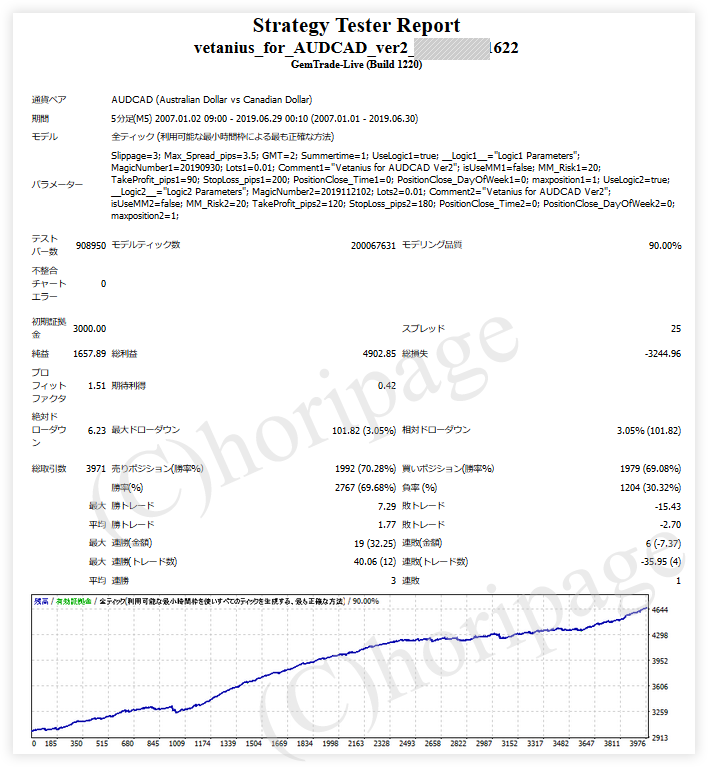Screen dimensions: 708x767
Task: Click the relative drawdown value 3.05% (101.82)
Action: [649, 430]
